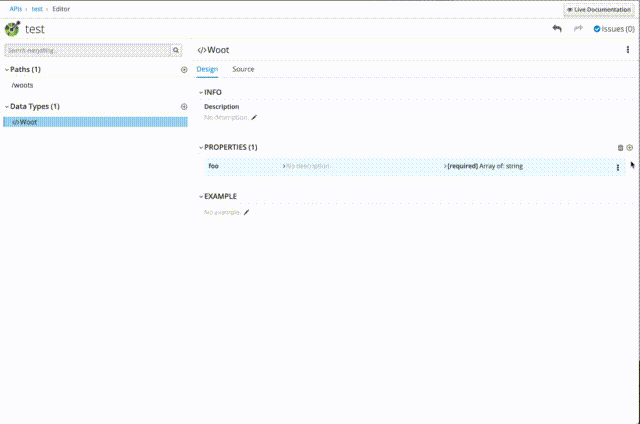Image resolution: width=640 pixels, height=424 pixels.
Task: Collapse the INFO section
Action: pos(201,93)
